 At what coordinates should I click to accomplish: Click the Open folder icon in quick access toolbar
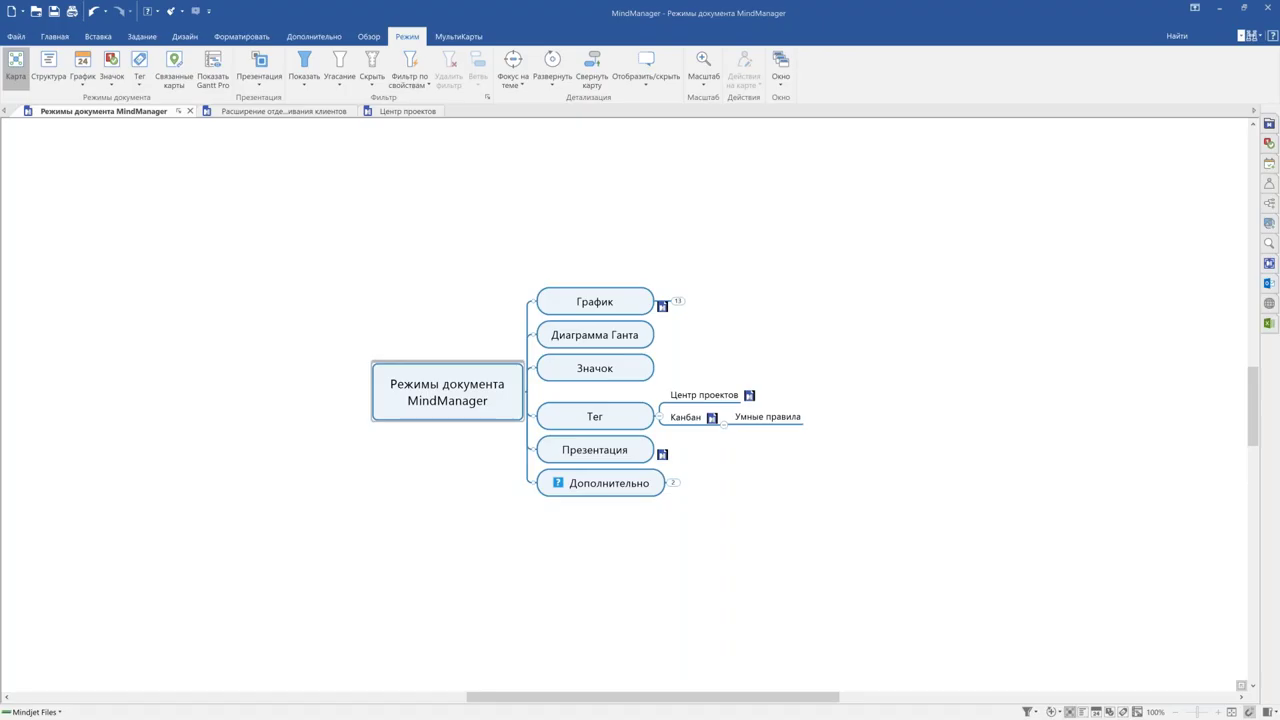(x=36, y=11)
